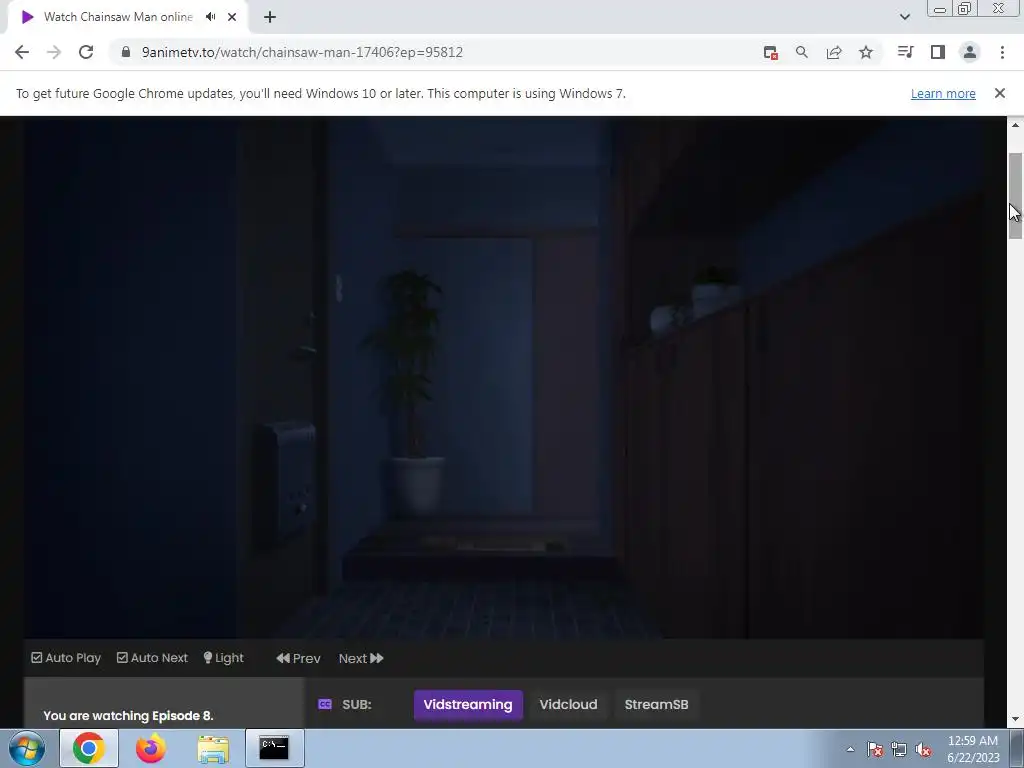Open a new browser tab
The image size is (1024, 768).
tap(270, 17)
